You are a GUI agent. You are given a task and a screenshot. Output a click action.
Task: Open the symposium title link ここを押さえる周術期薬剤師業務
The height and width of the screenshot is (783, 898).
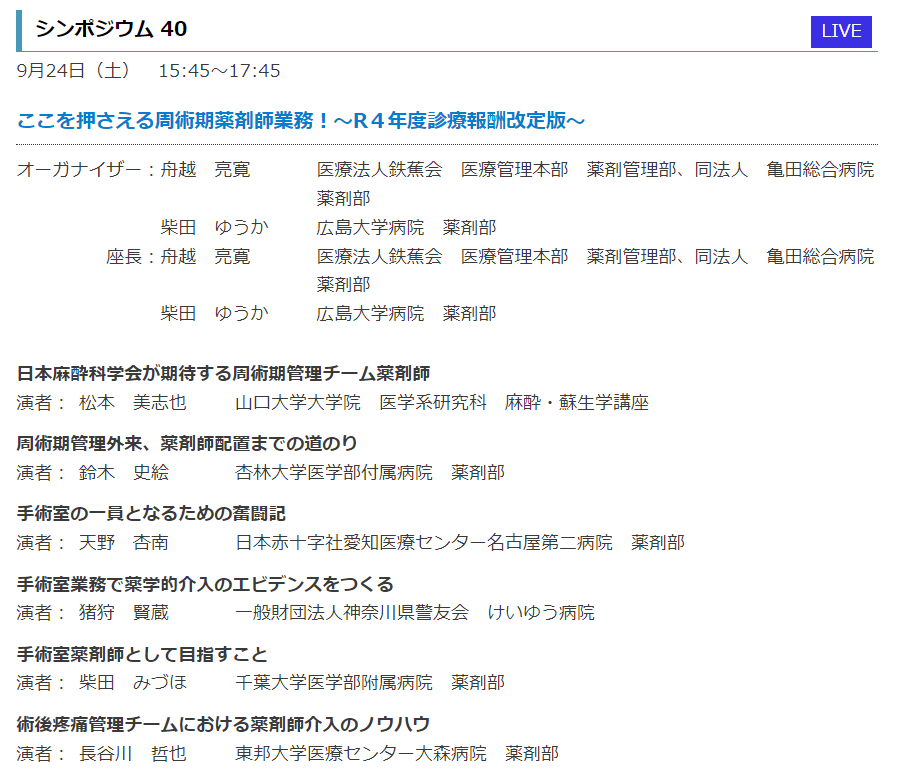(x=301, y=121)
